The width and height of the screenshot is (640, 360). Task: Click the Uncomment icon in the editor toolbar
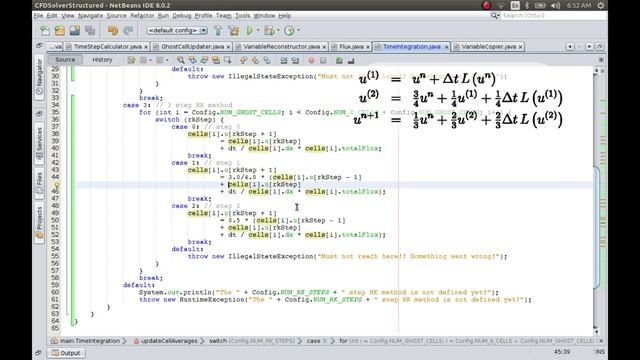[351, 60]
